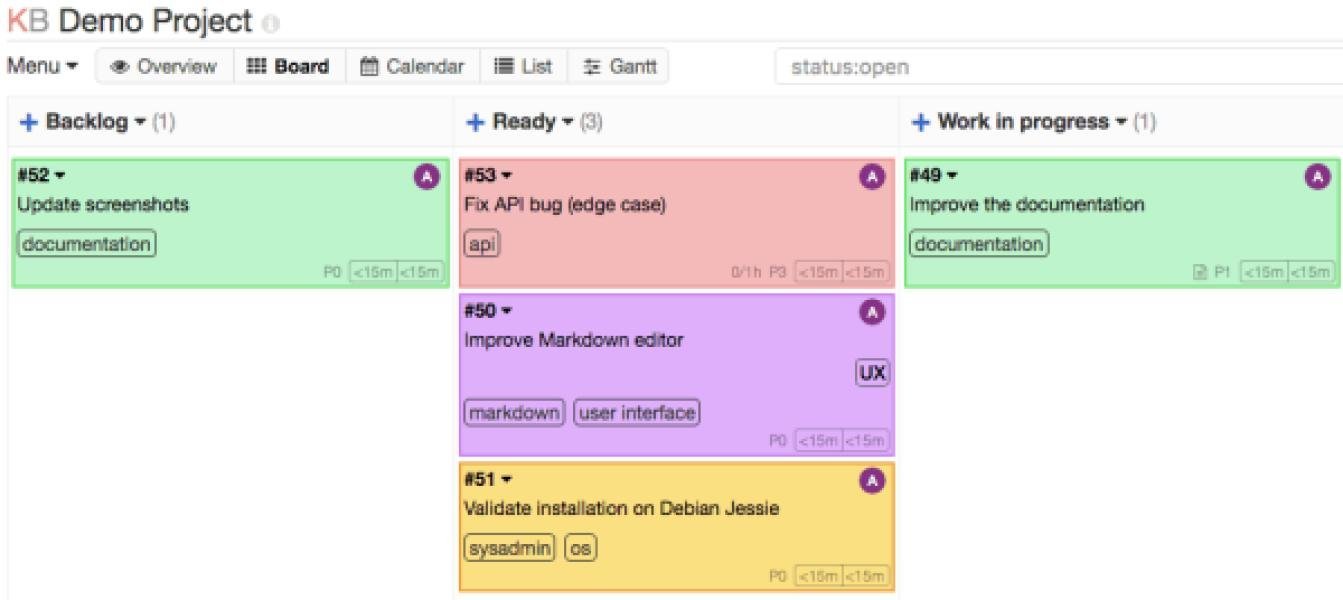Click the calendar icon on the Calendar tab
Image resolution: width=1343 pixels, height=600 pixels.
tap(370, 66)
